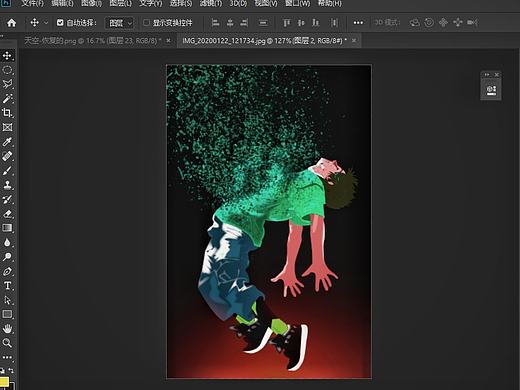Open the 选择 menu

click(x=181, y=3)
